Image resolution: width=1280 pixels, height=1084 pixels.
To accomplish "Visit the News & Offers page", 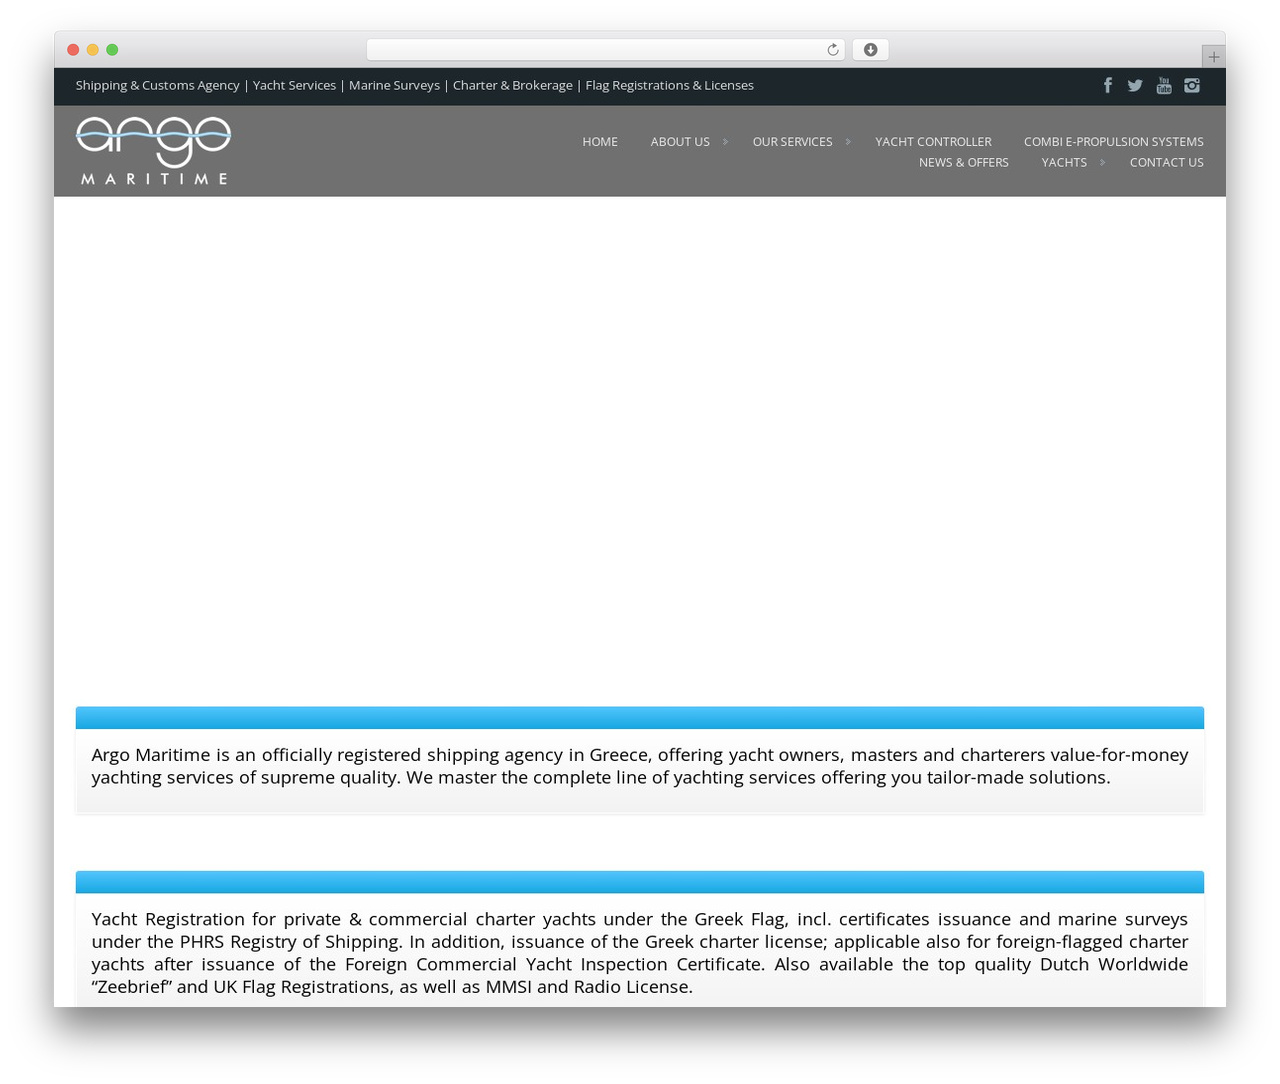I will click(964, 162).
